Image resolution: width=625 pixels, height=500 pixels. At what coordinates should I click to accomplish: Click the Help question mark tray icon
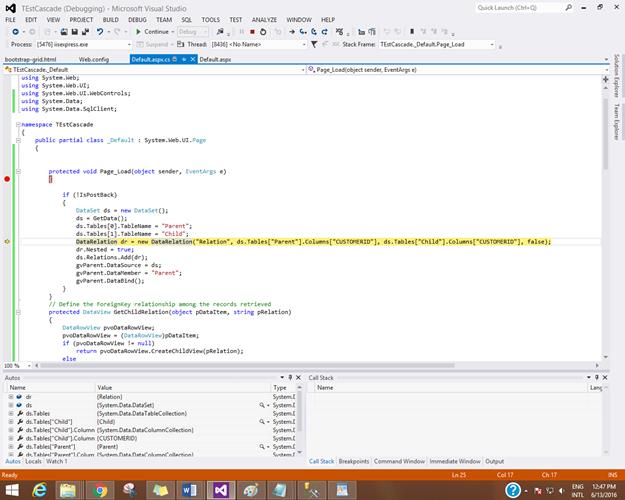[x=511, y=489]
